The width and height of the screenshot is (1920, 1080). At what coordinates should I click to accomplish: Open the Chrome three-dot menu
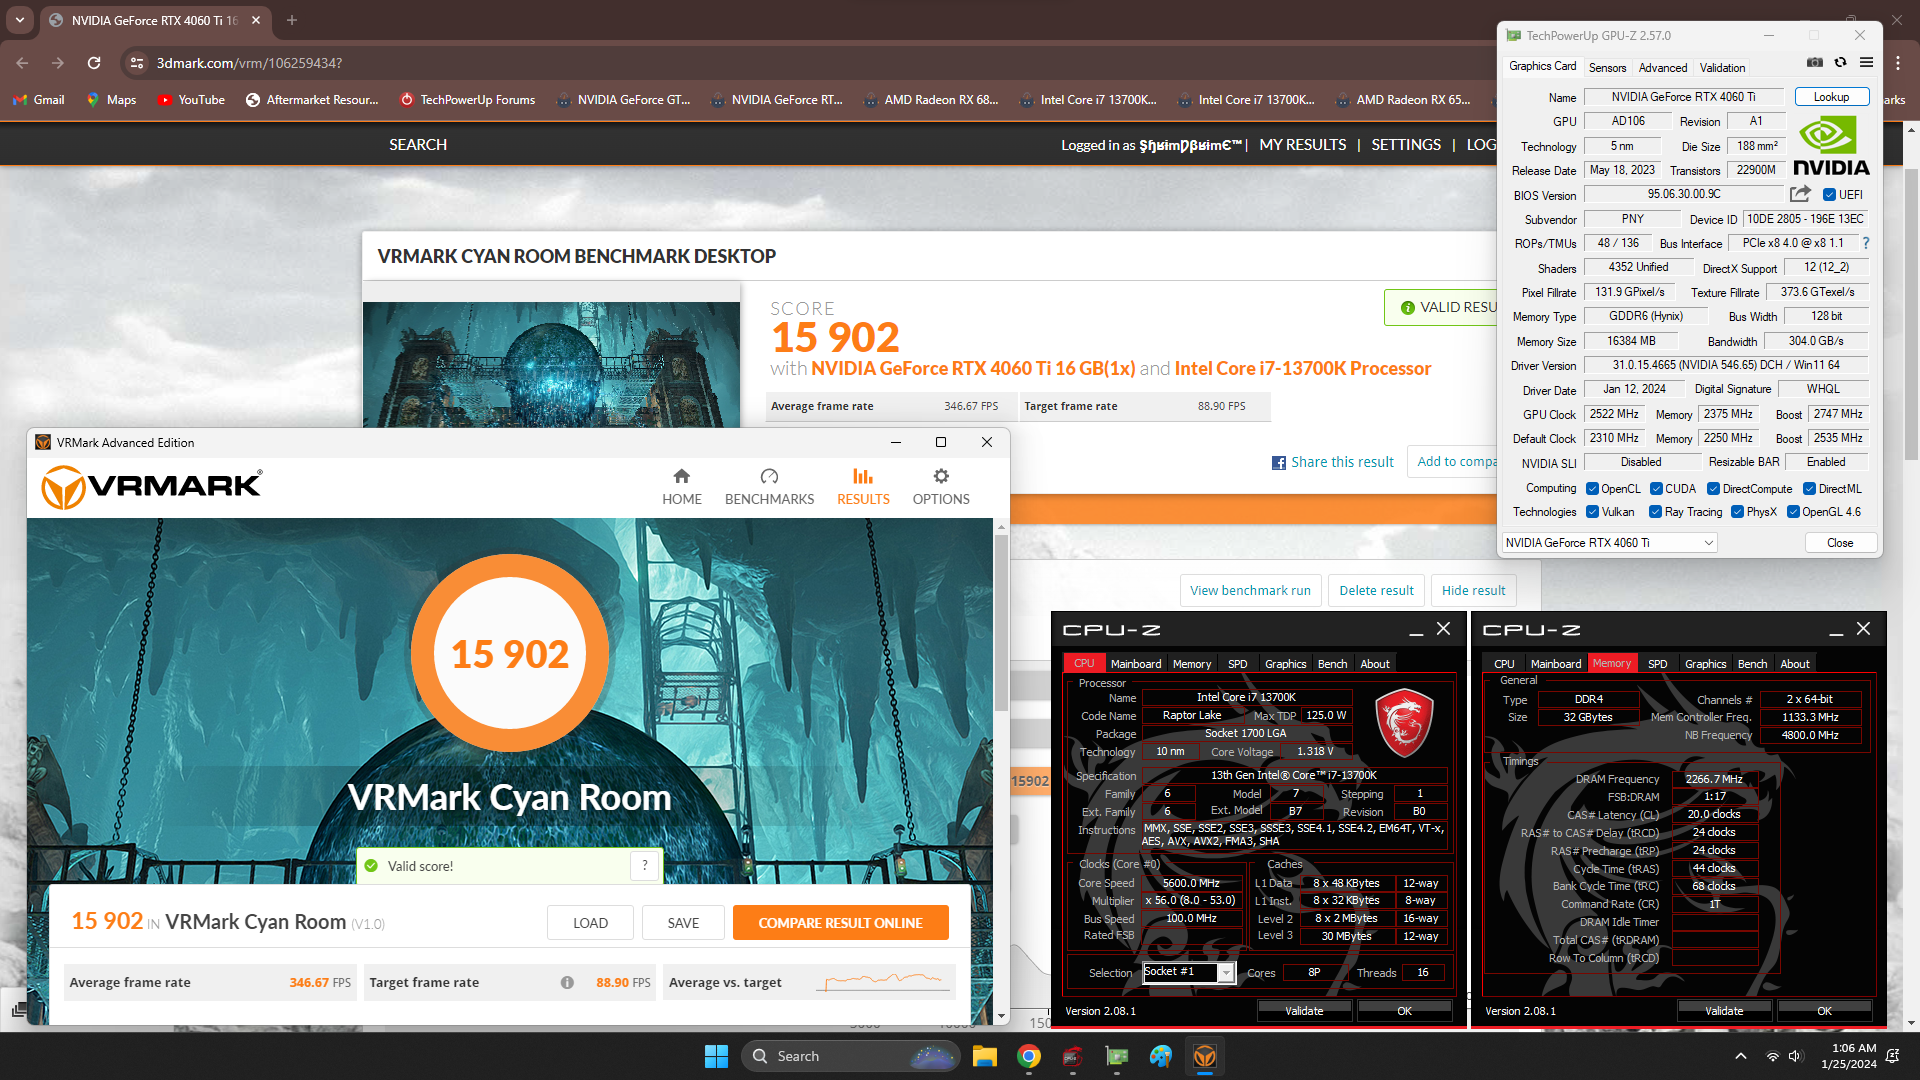1898,62
